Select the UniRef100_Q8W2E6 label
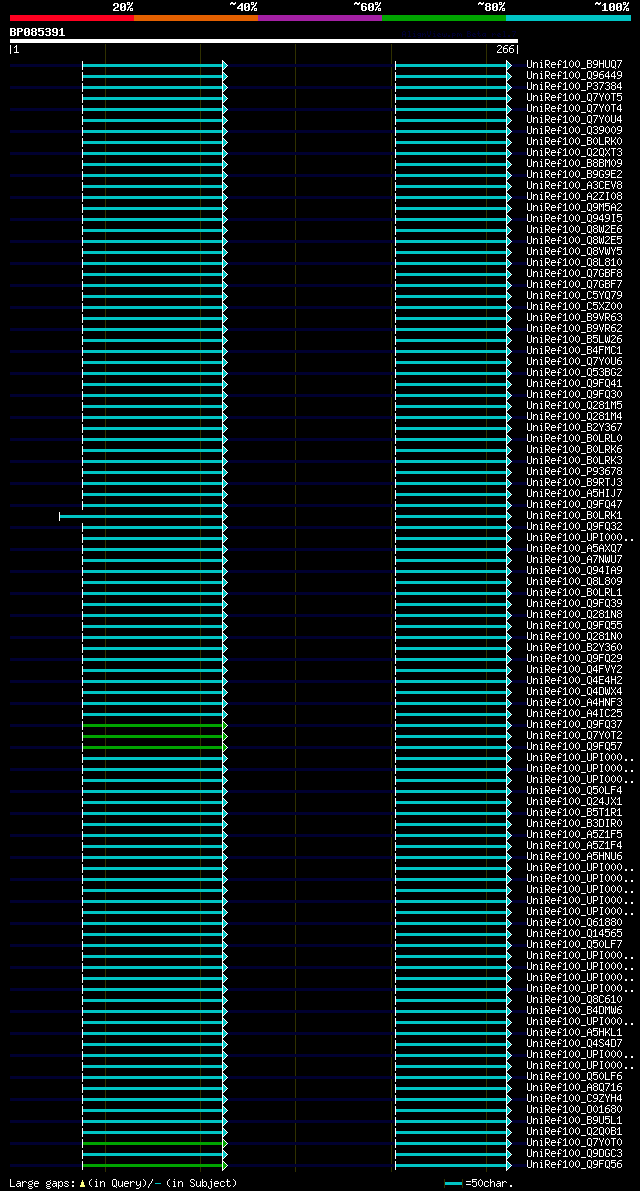Screen dimensions: 640x1191 574,229
